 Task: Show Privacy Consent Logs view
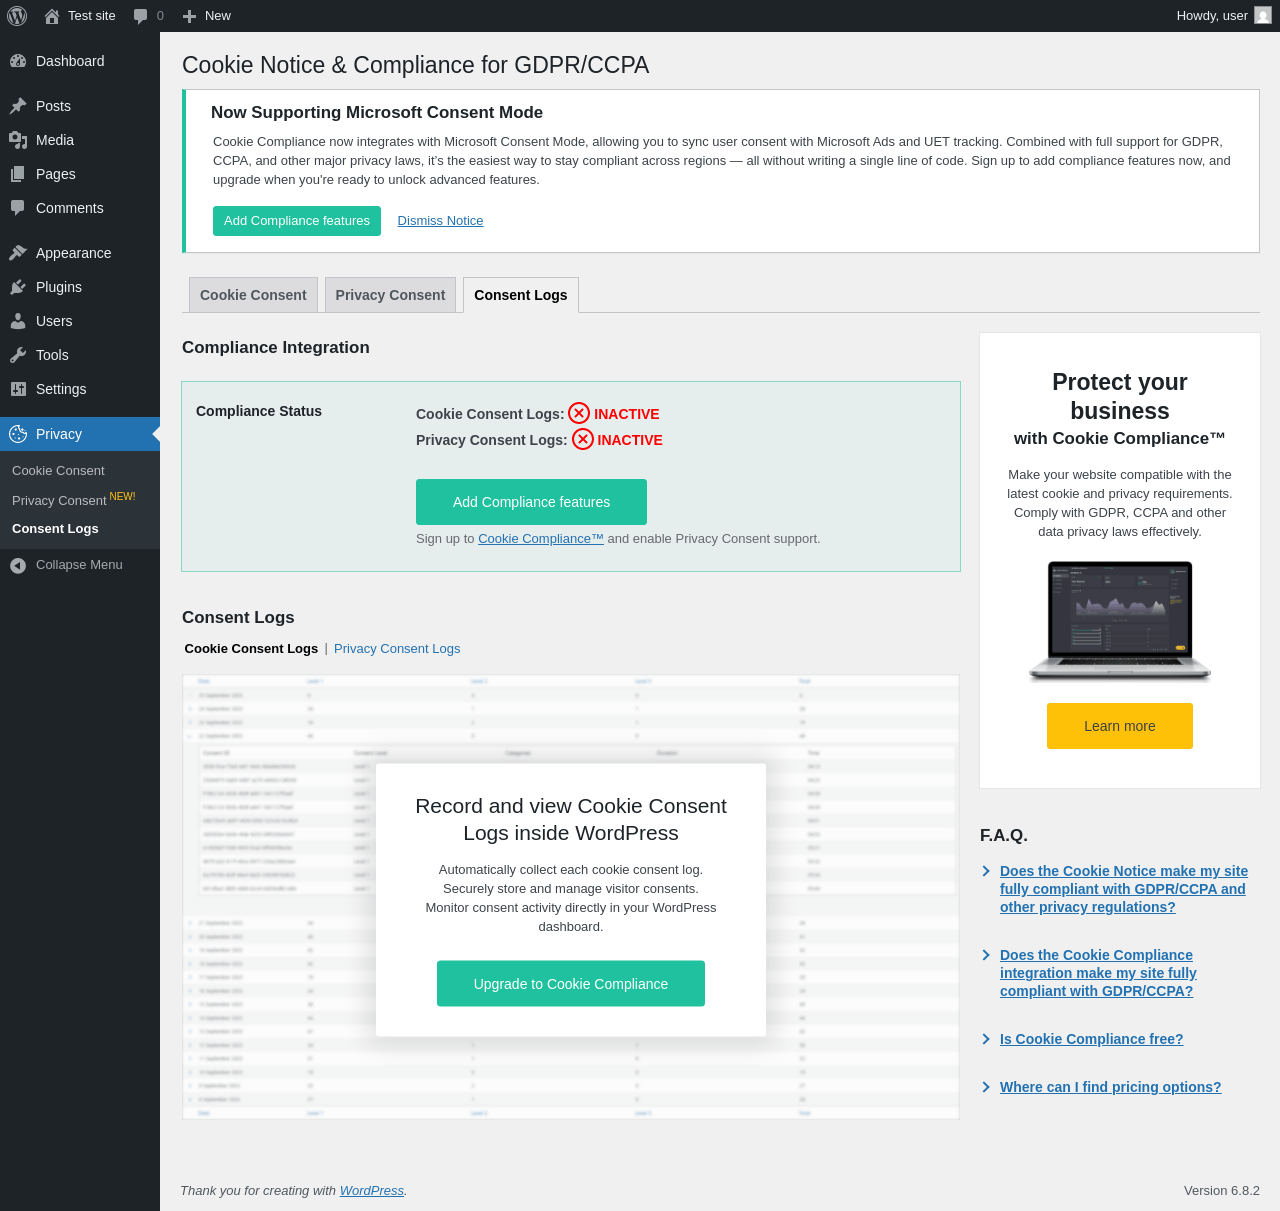397,649
